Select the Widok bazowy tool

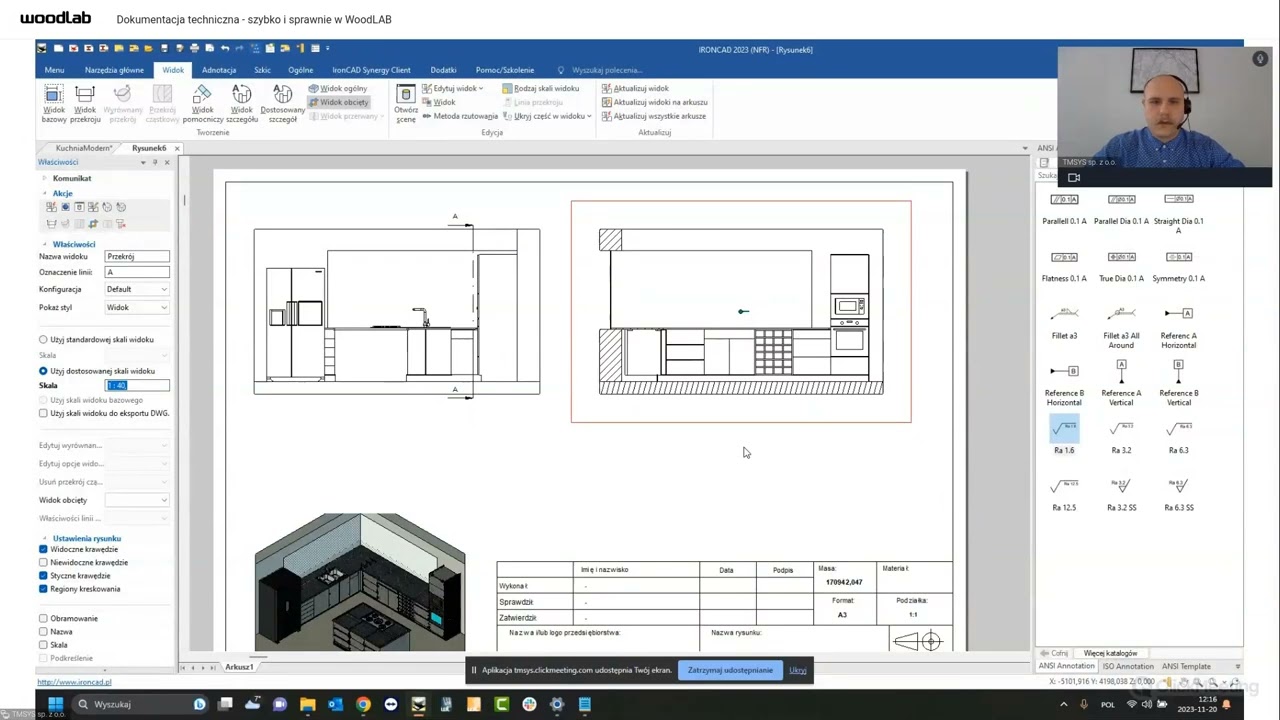(x=53, y=104)
